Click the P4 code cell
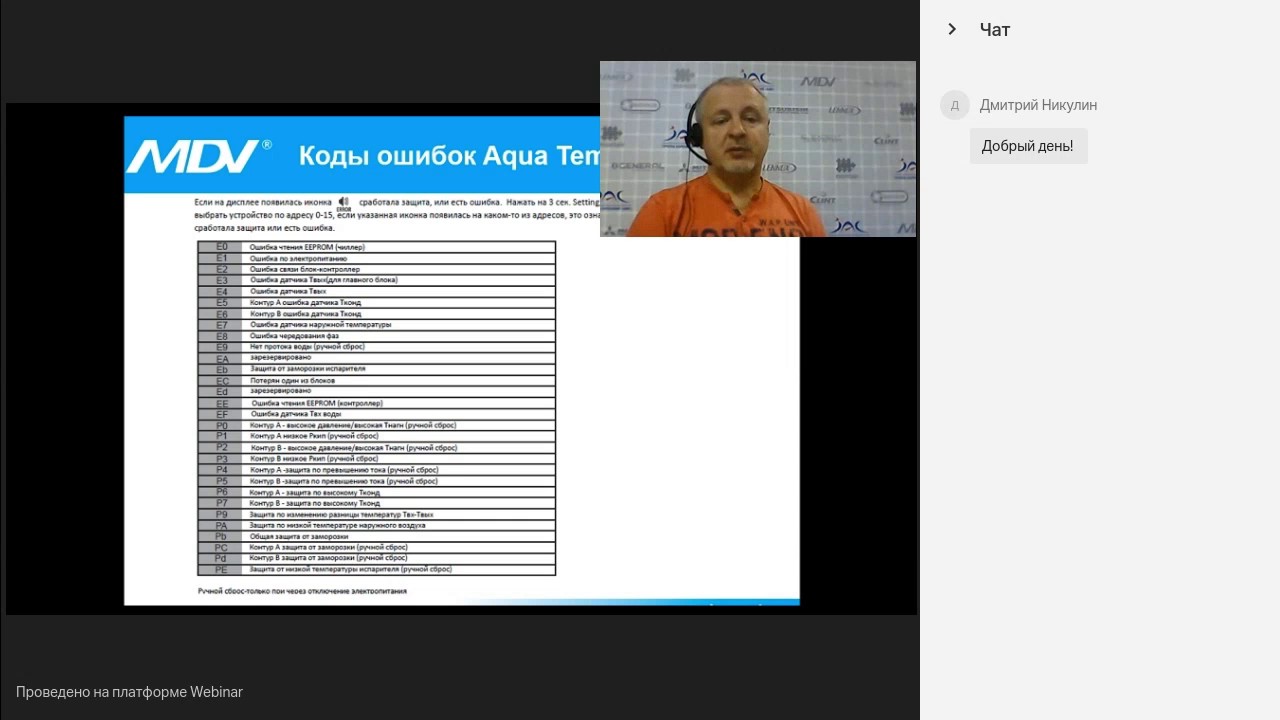 [222, 470]
